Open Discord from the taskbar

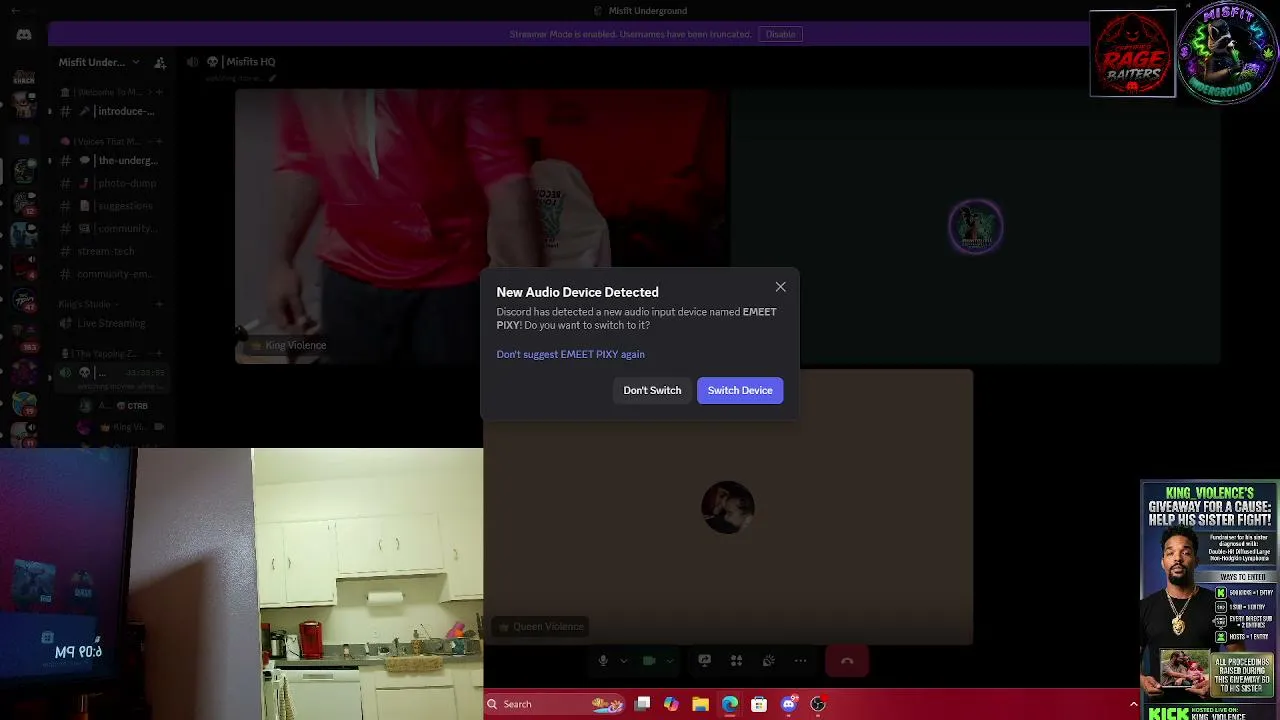[789, 704]
